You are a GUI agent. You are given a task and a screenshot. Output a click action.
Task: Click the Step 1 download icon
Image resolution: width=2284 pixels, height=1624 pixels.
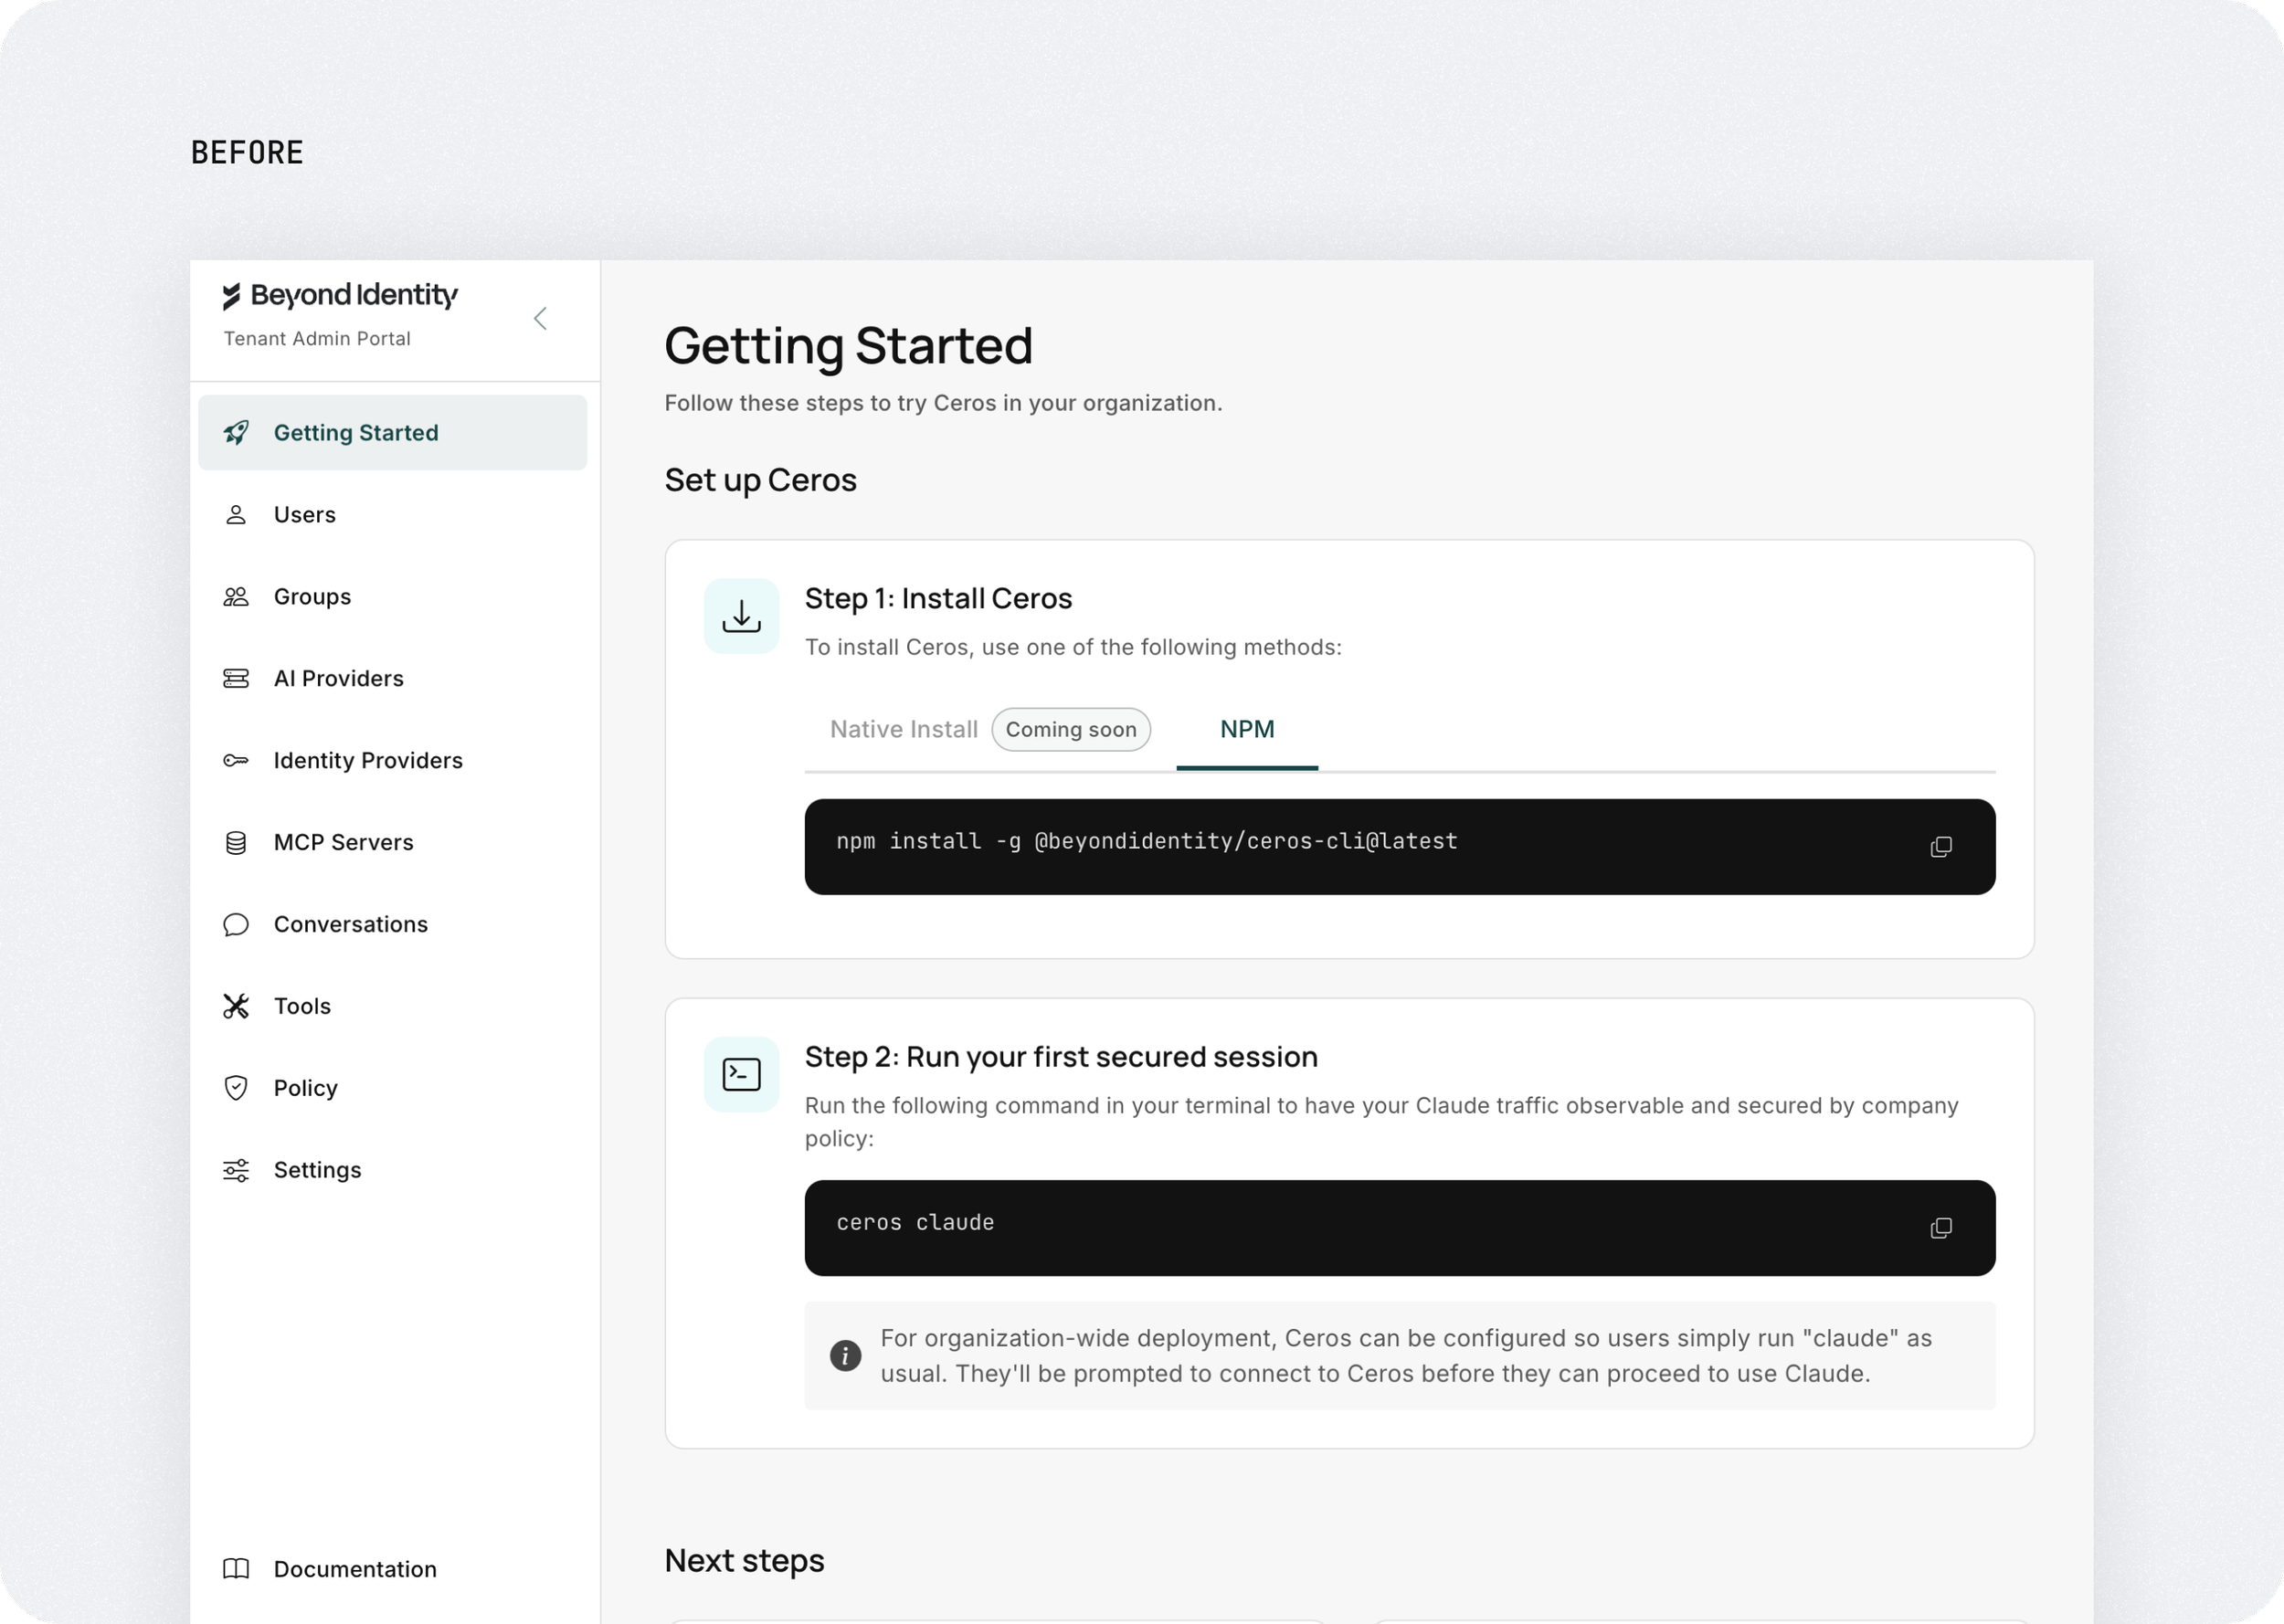pos(741,616)
